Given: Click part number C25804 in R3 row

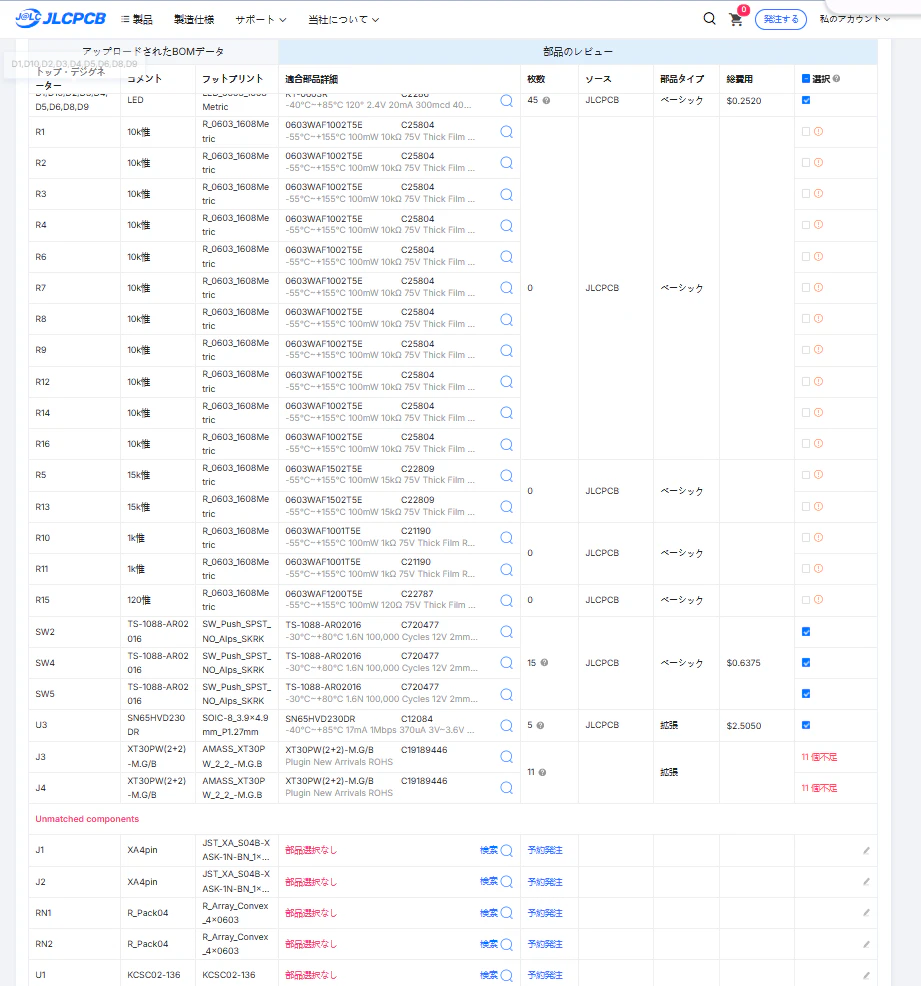Looking at the screenshot, I should (x=417, y=187).
